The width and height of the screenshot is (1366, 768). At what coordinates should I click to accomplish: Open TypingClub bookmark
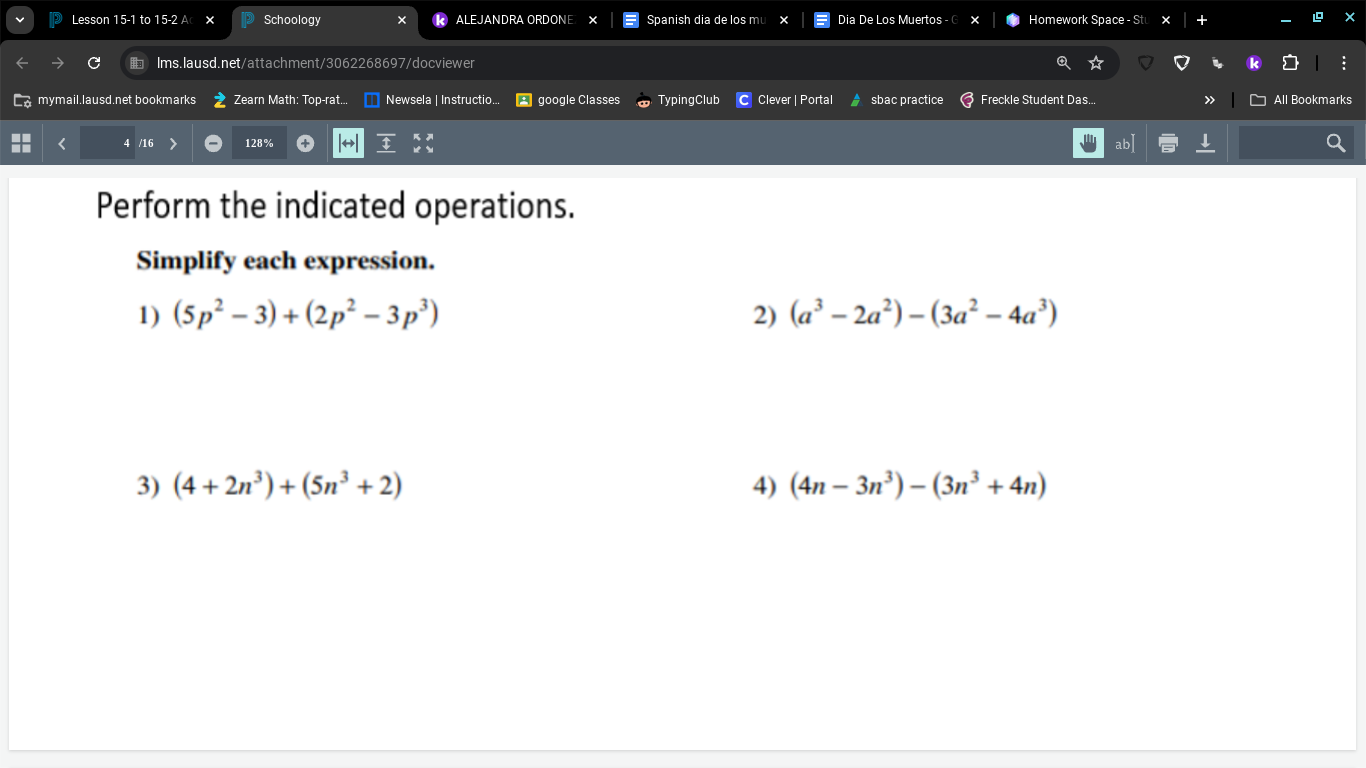click(x=678, y=100)
